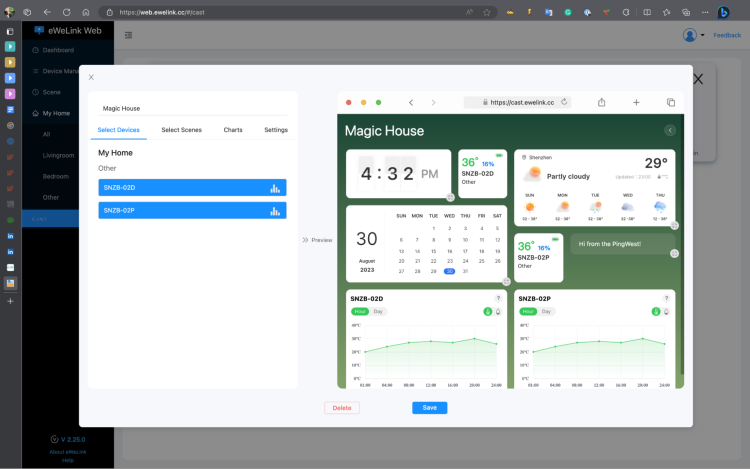
Task: Select Day view on SNZB-02P chart
Action: [546, 312]
